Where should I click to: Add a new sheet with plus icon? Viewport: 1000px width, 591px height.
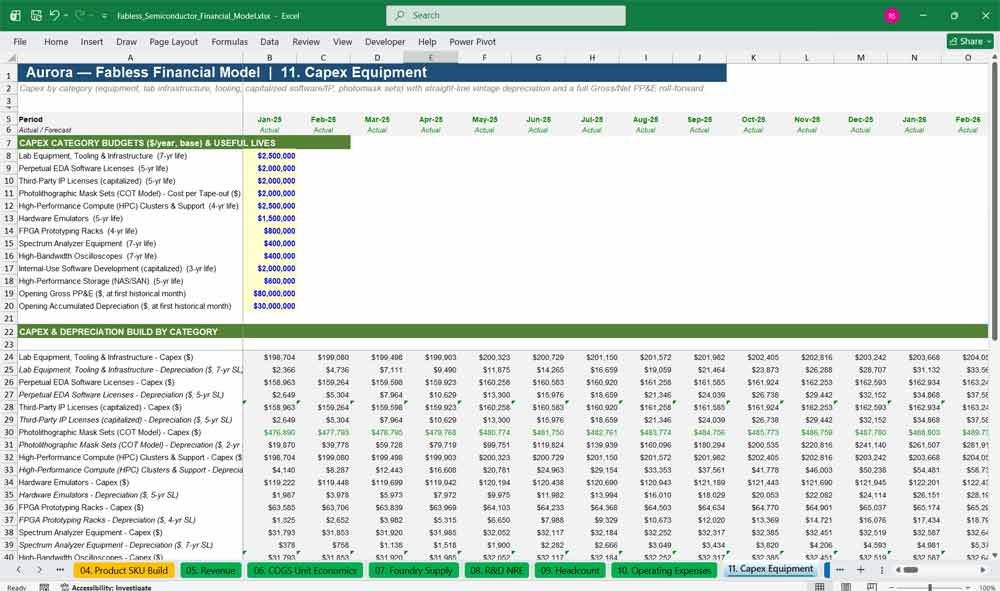(x=860, y=569)
